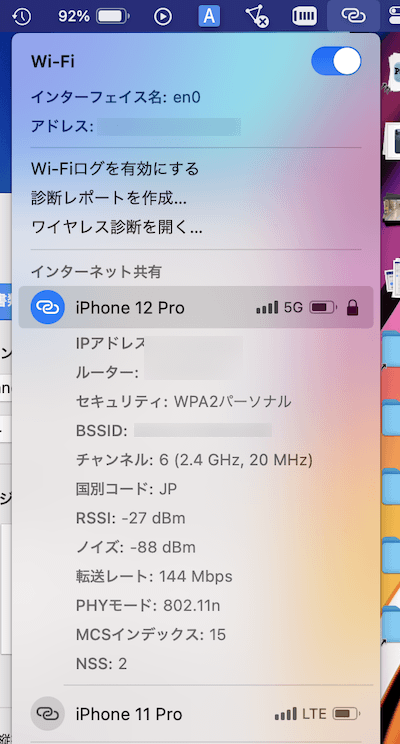Turn off the Wi-Fi switch

(336, 61)
